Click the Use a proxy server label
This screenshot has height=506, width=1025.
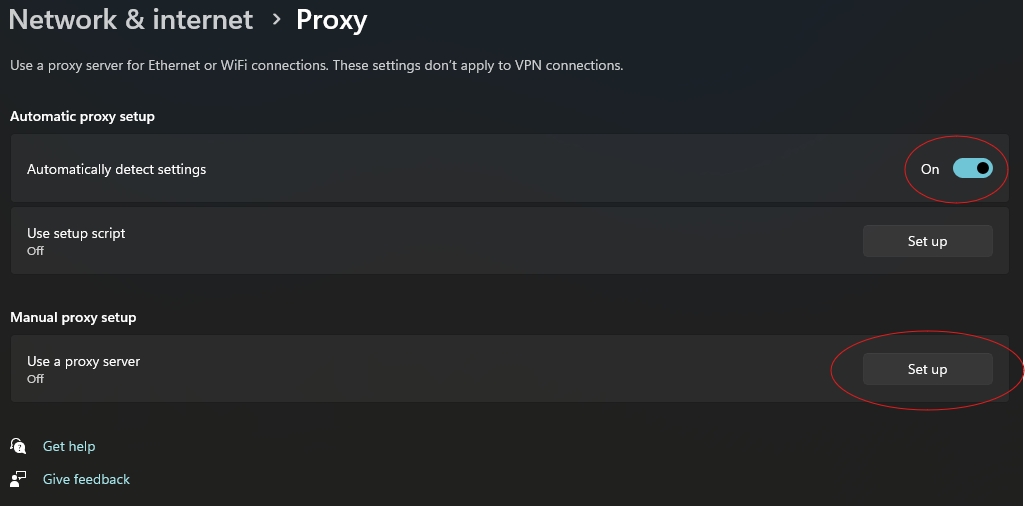point(83,361)
